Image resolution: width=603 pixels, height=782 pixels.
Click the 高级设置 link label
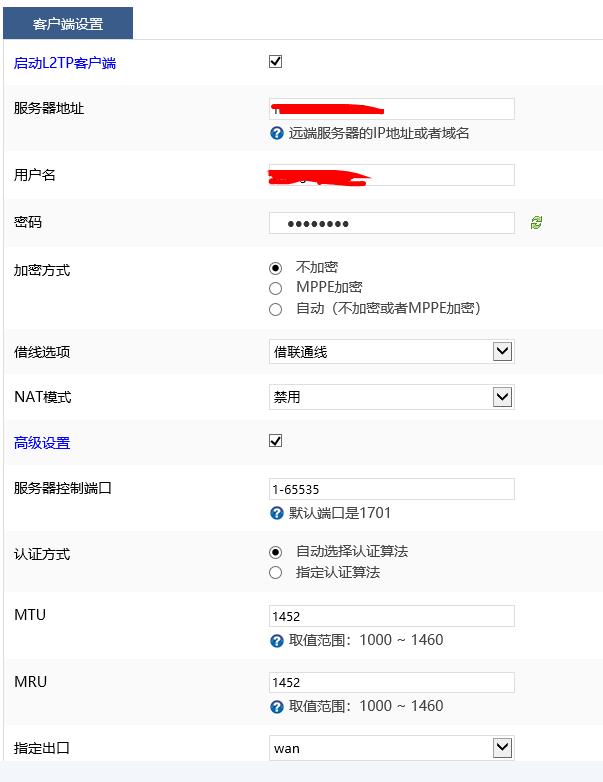pyautogui.click(x=42, y=442)
